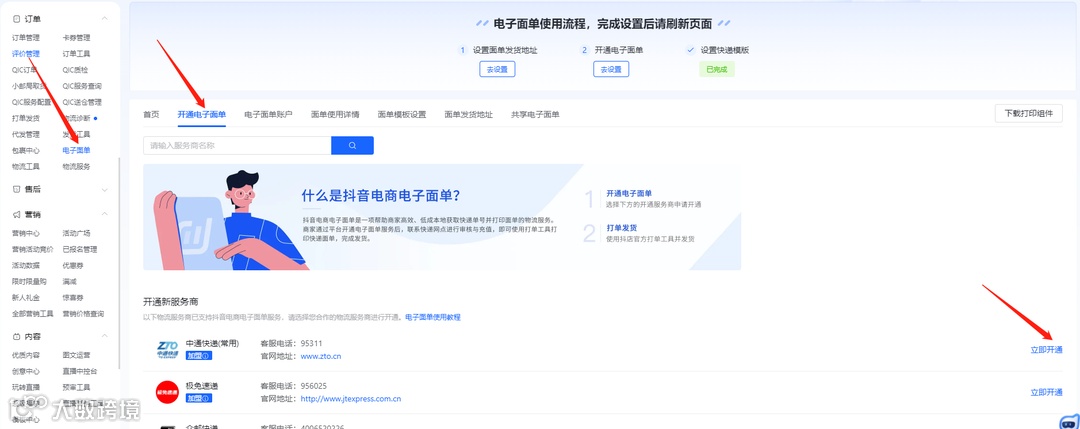Image resolution: width=1080 pixels, height=429 pixels.
Task: Open 包裹中心 in the sidebar
Action: [25, 150]
